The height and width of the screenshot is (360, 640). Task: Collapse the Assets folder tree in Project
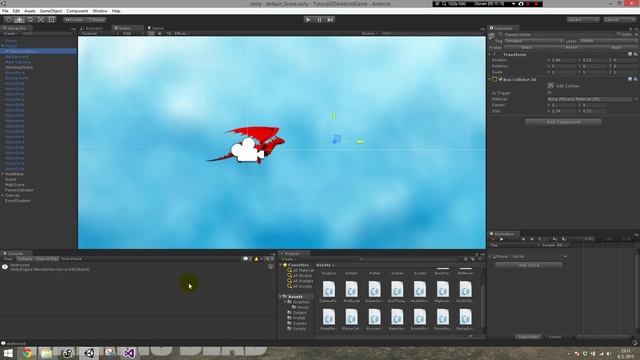pos(281,296)
